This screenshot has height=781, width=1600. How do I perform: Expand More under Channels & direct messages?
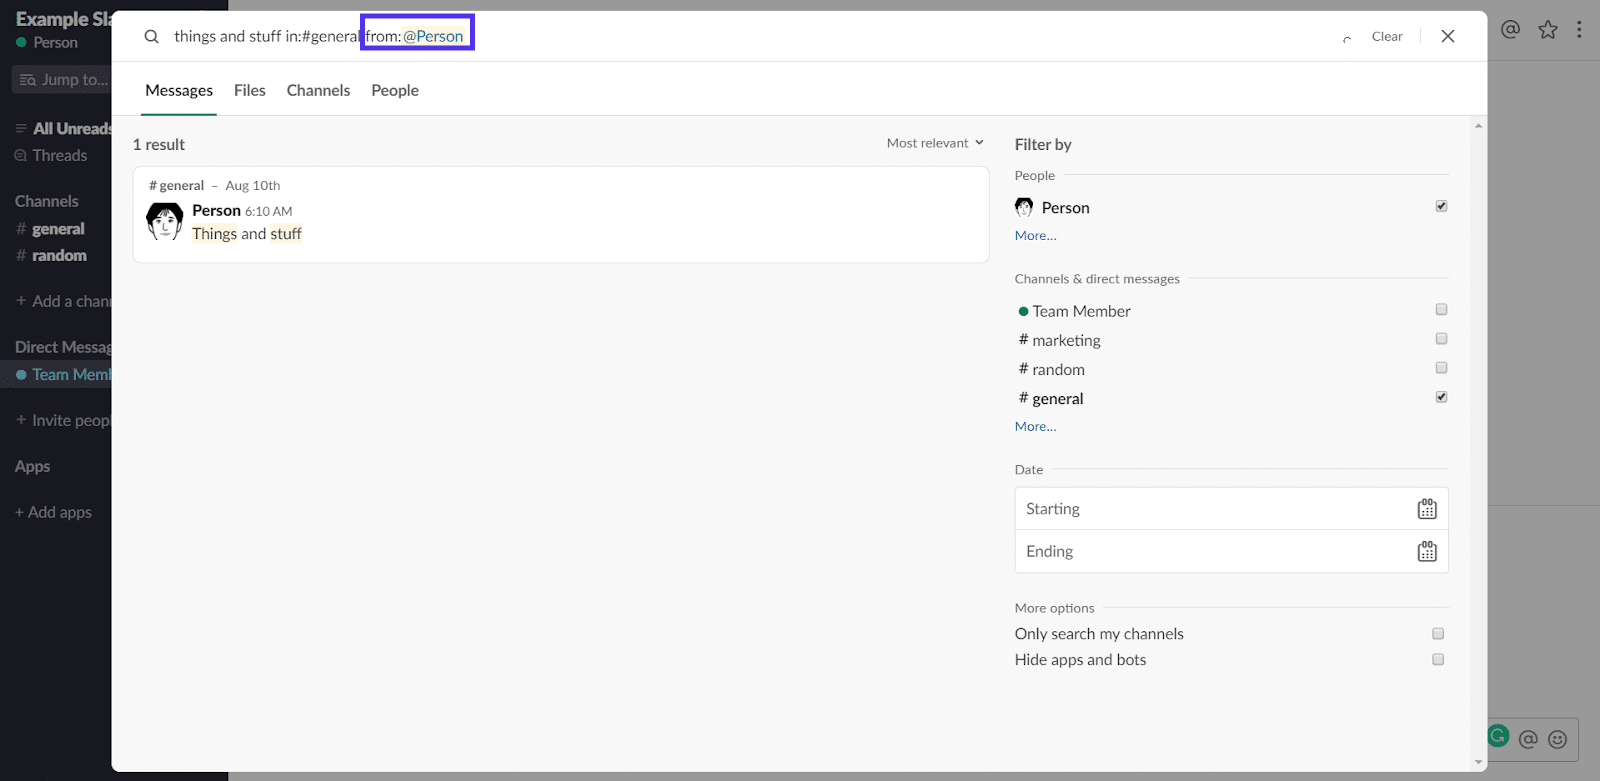1035,427
